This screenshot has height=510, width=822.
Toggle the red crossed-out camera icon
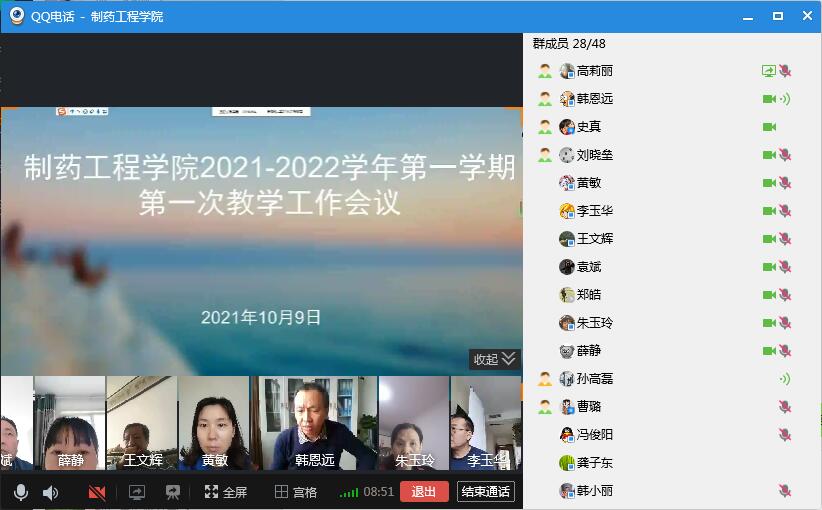[97, 492]
